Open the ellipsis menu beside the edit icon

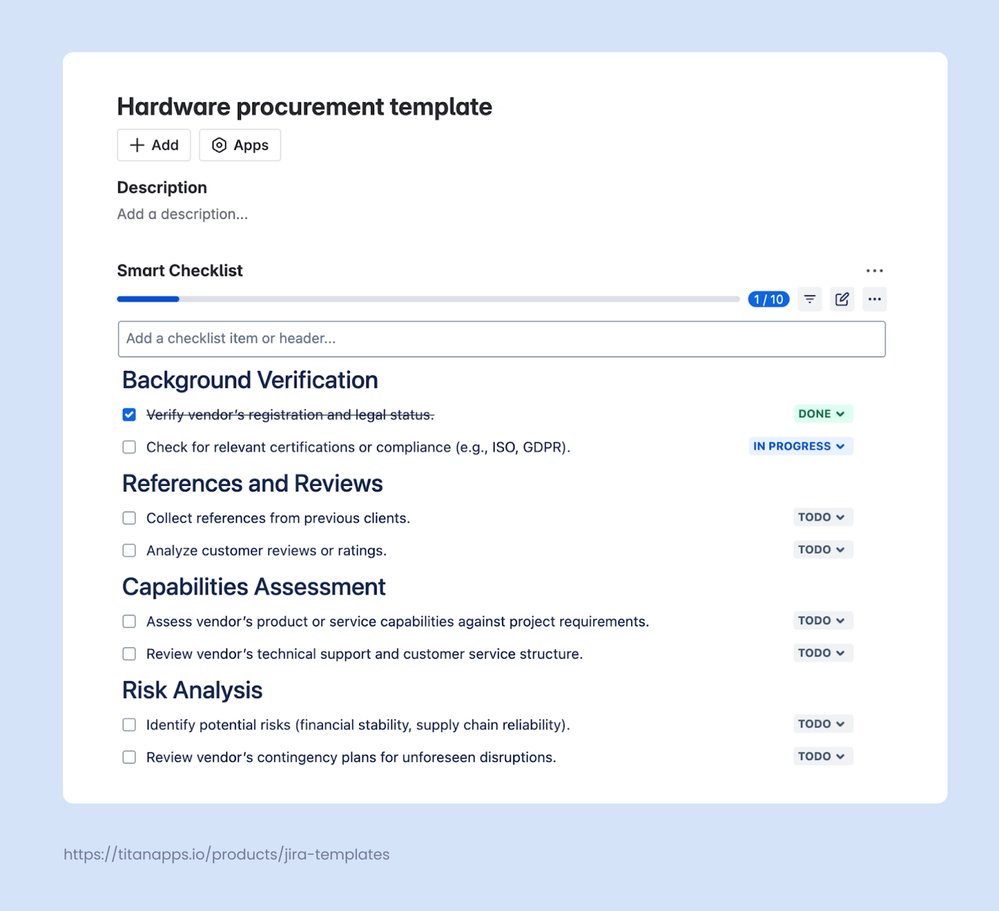874,298
